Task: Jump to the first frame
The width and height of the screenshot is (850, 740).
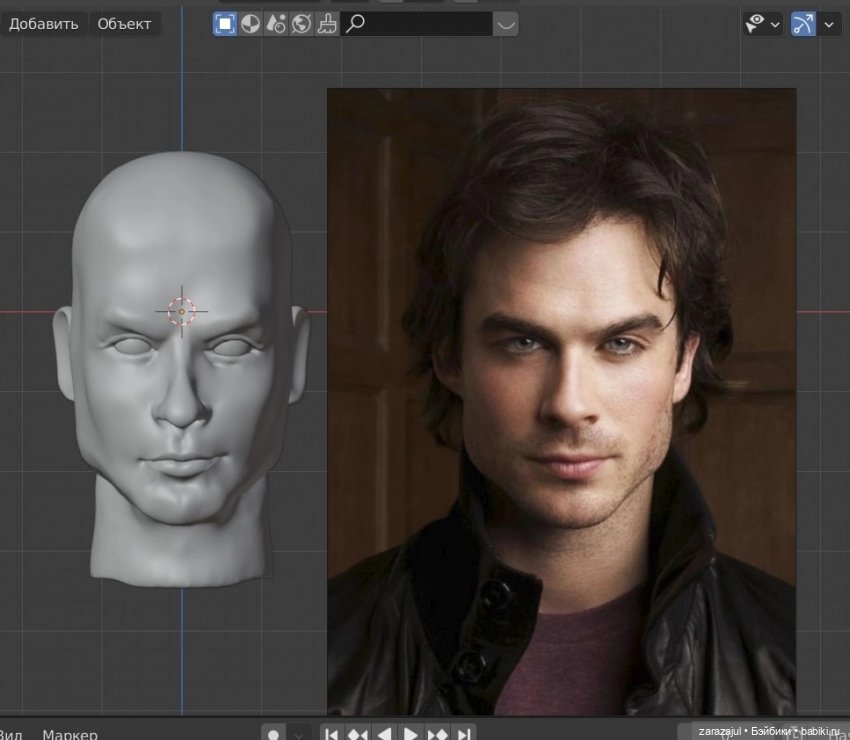Action: click(332, 734)
